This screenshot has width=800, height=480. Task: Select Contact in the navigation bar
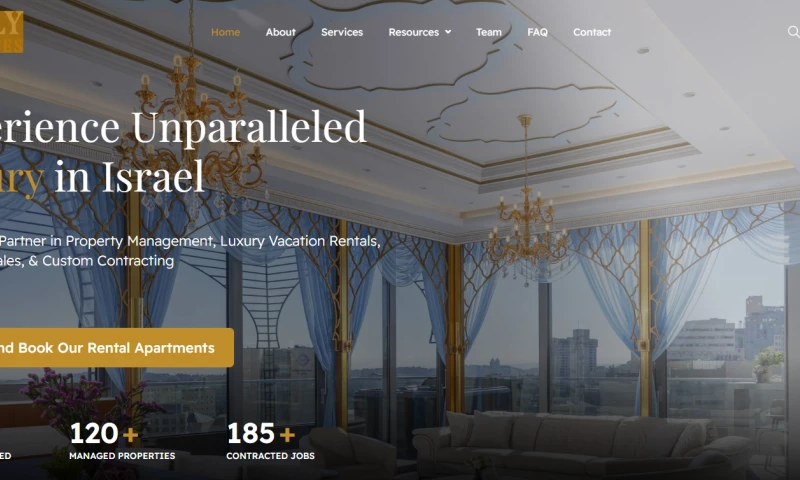[592, 32]
